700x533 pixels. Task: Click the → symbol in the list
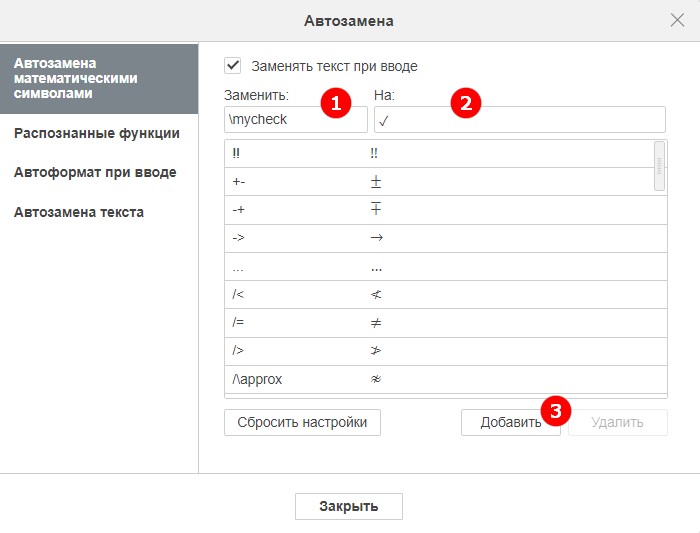[376, 237]
